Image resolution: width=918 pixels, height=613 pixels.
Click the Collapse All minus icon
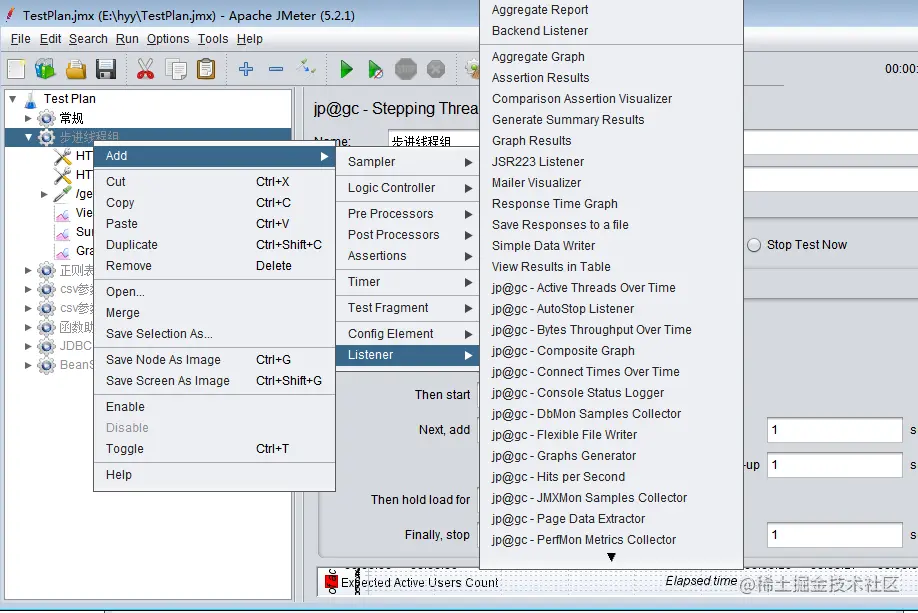(x=276, y=69)
